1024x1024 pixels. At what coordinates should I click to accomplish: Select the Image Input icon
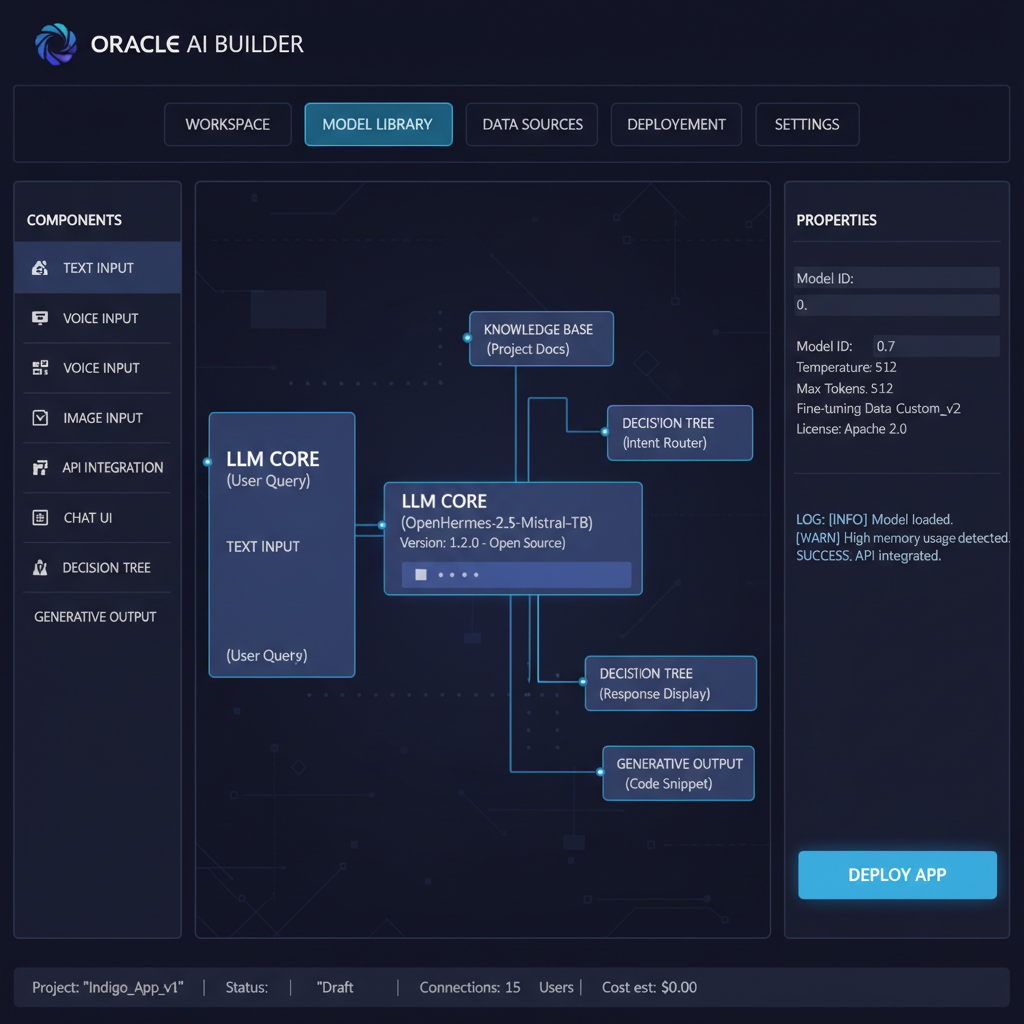tap(40, 418)
